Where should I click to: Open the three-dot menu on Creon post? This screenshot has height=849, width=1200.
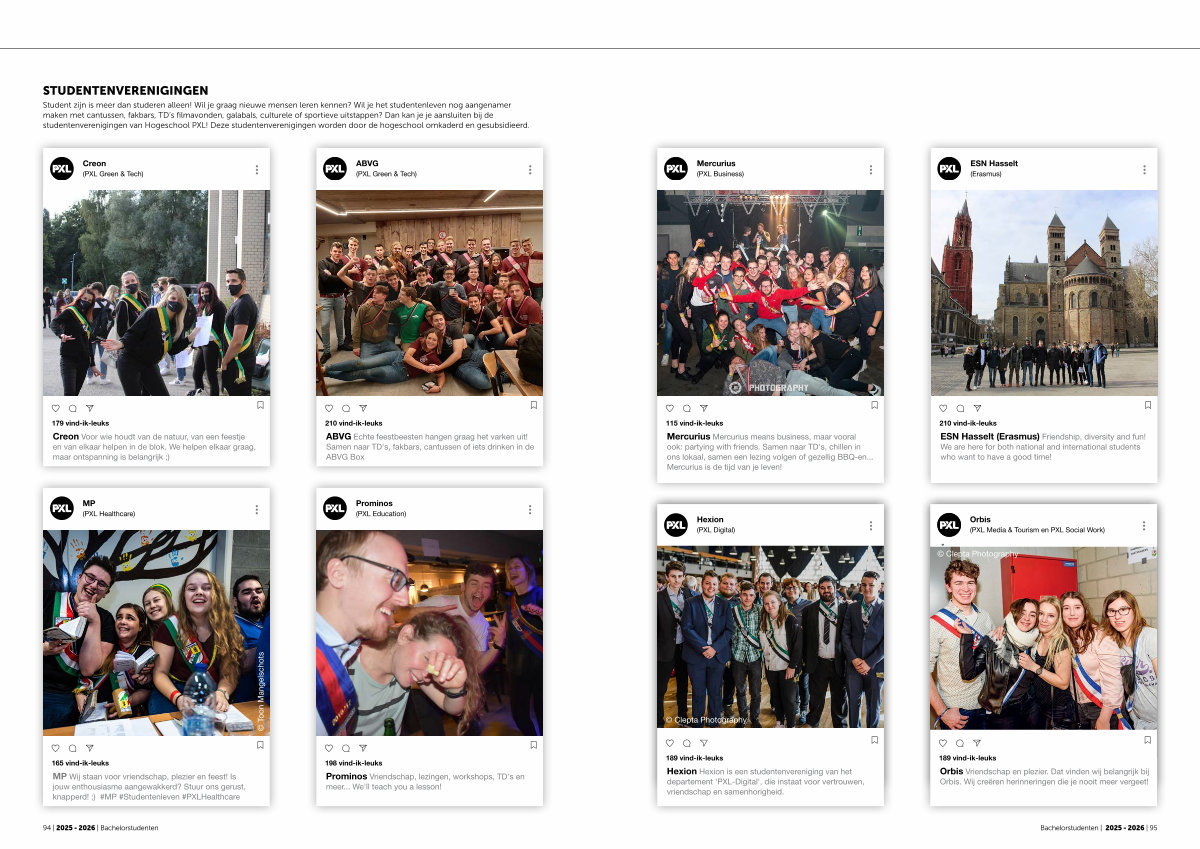(257, 169)
